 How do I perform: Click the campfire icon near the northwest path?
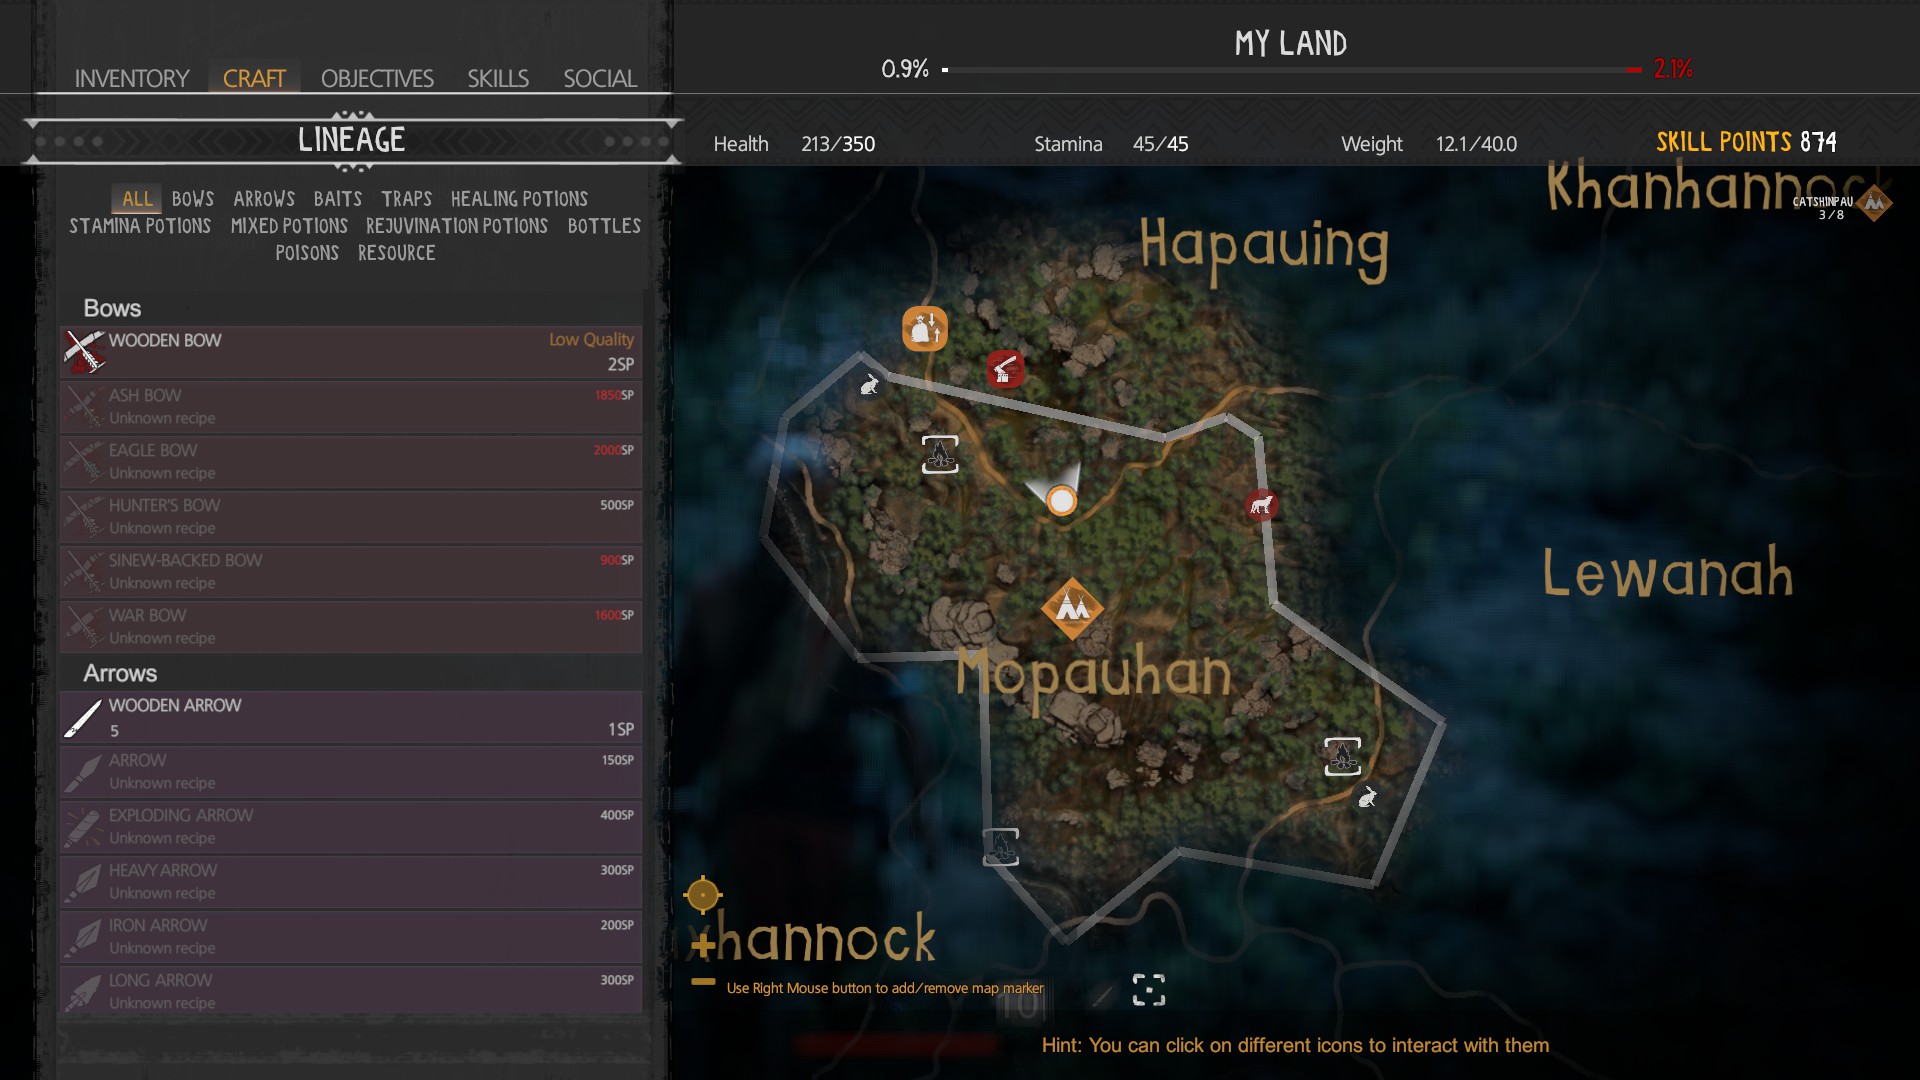pos(939,454)
